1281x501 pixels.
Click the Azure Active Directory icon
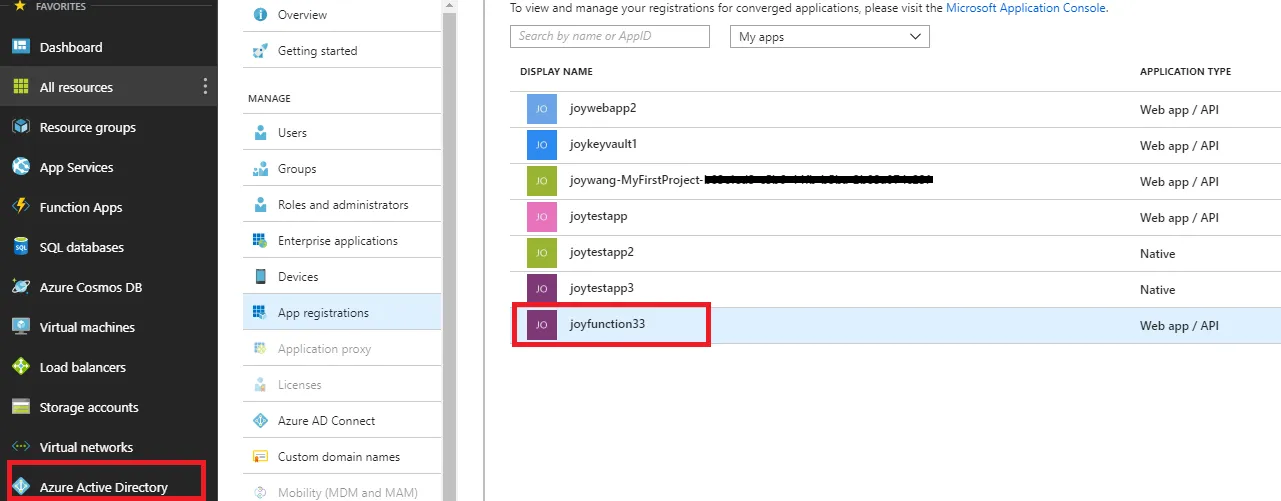(x=20, y=487)
